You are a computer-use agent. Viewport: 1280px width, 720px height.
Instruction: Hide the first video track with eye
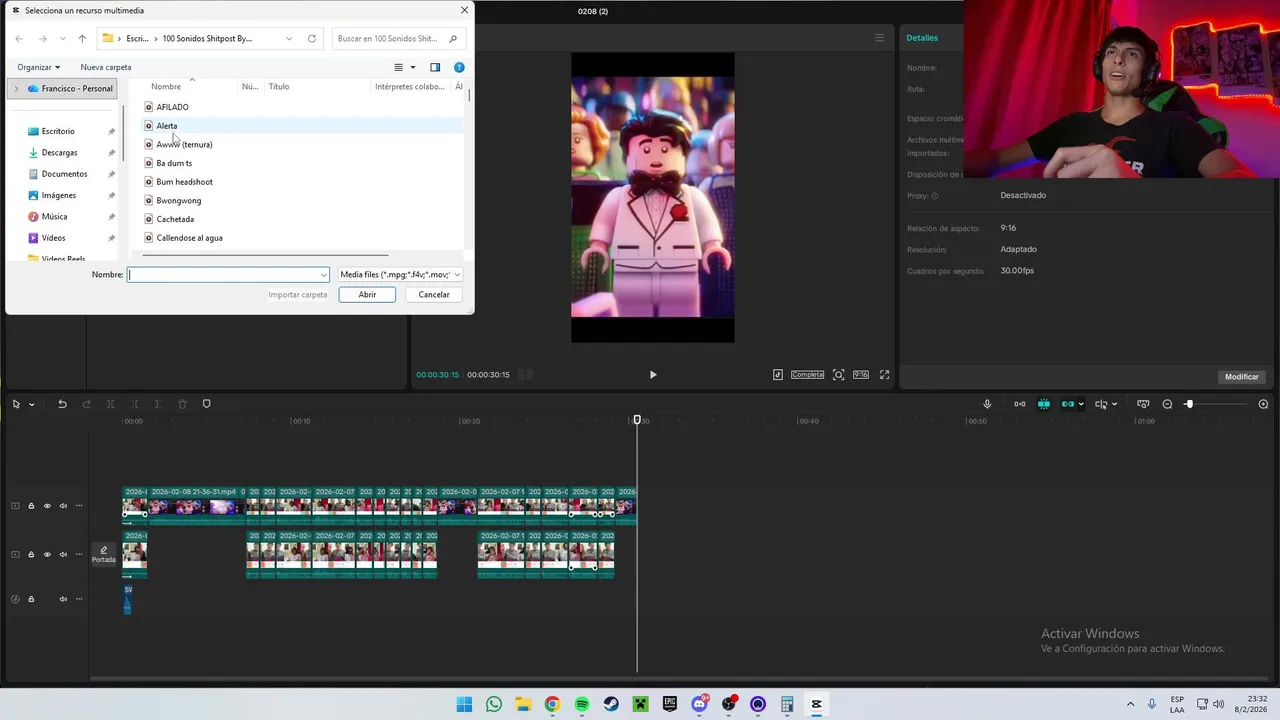coord(47,506)
